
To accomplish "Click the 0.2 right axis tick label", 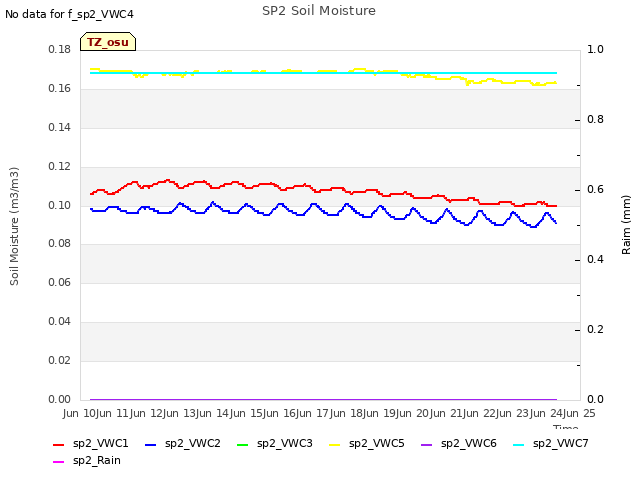I will pos(596,329).
